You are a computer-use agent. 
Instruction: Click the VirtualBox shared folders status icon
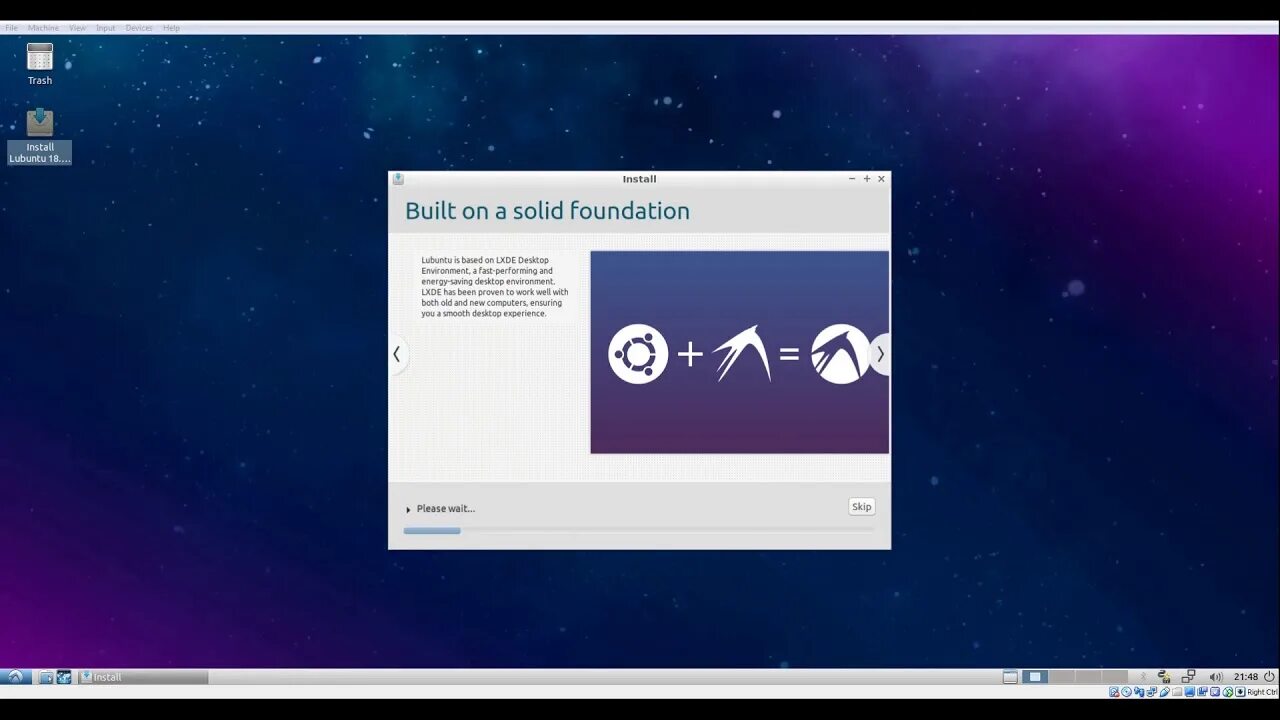(x=1177, y=692)
